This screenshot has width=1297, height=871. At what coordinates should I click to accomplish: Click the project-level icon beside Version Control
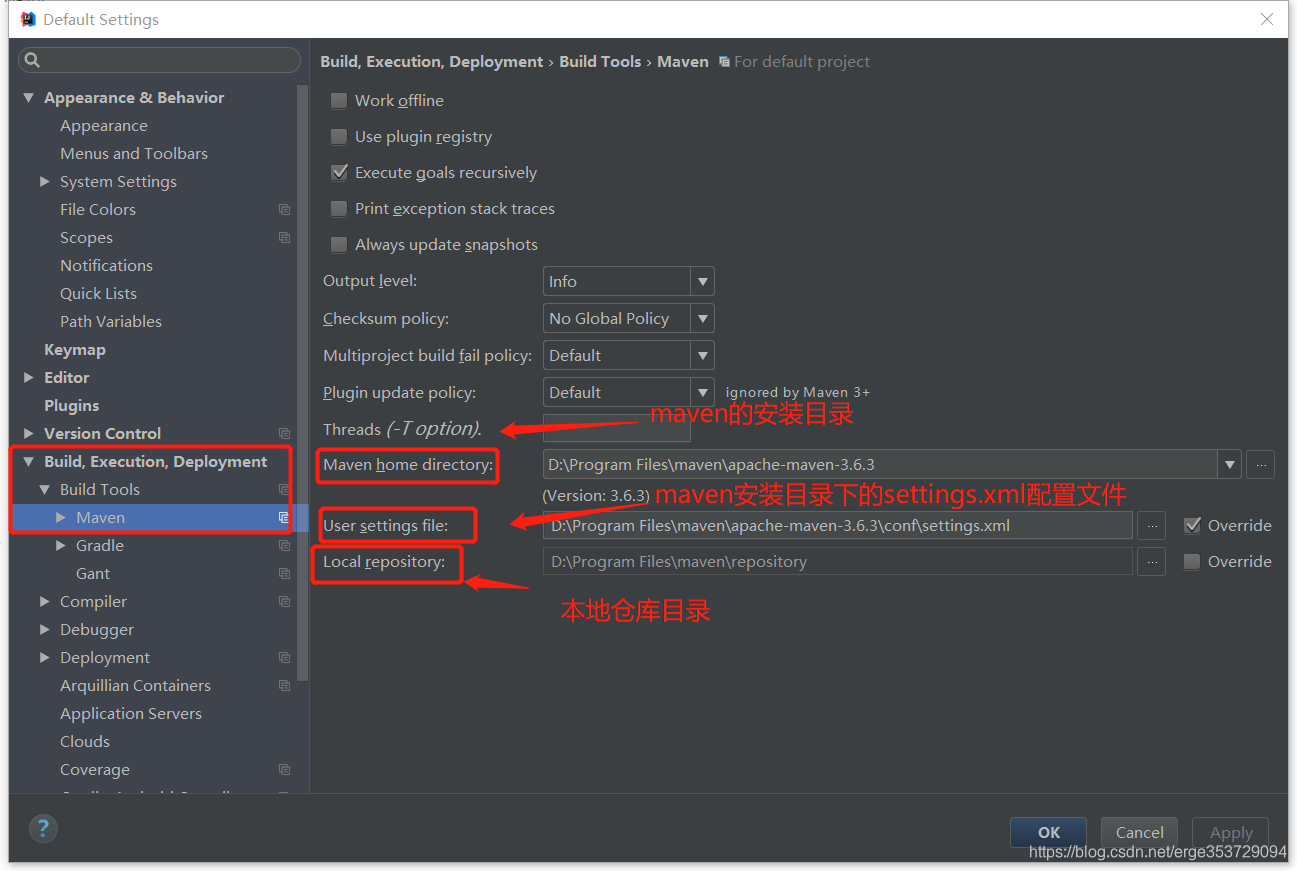(x=285, y=434)
